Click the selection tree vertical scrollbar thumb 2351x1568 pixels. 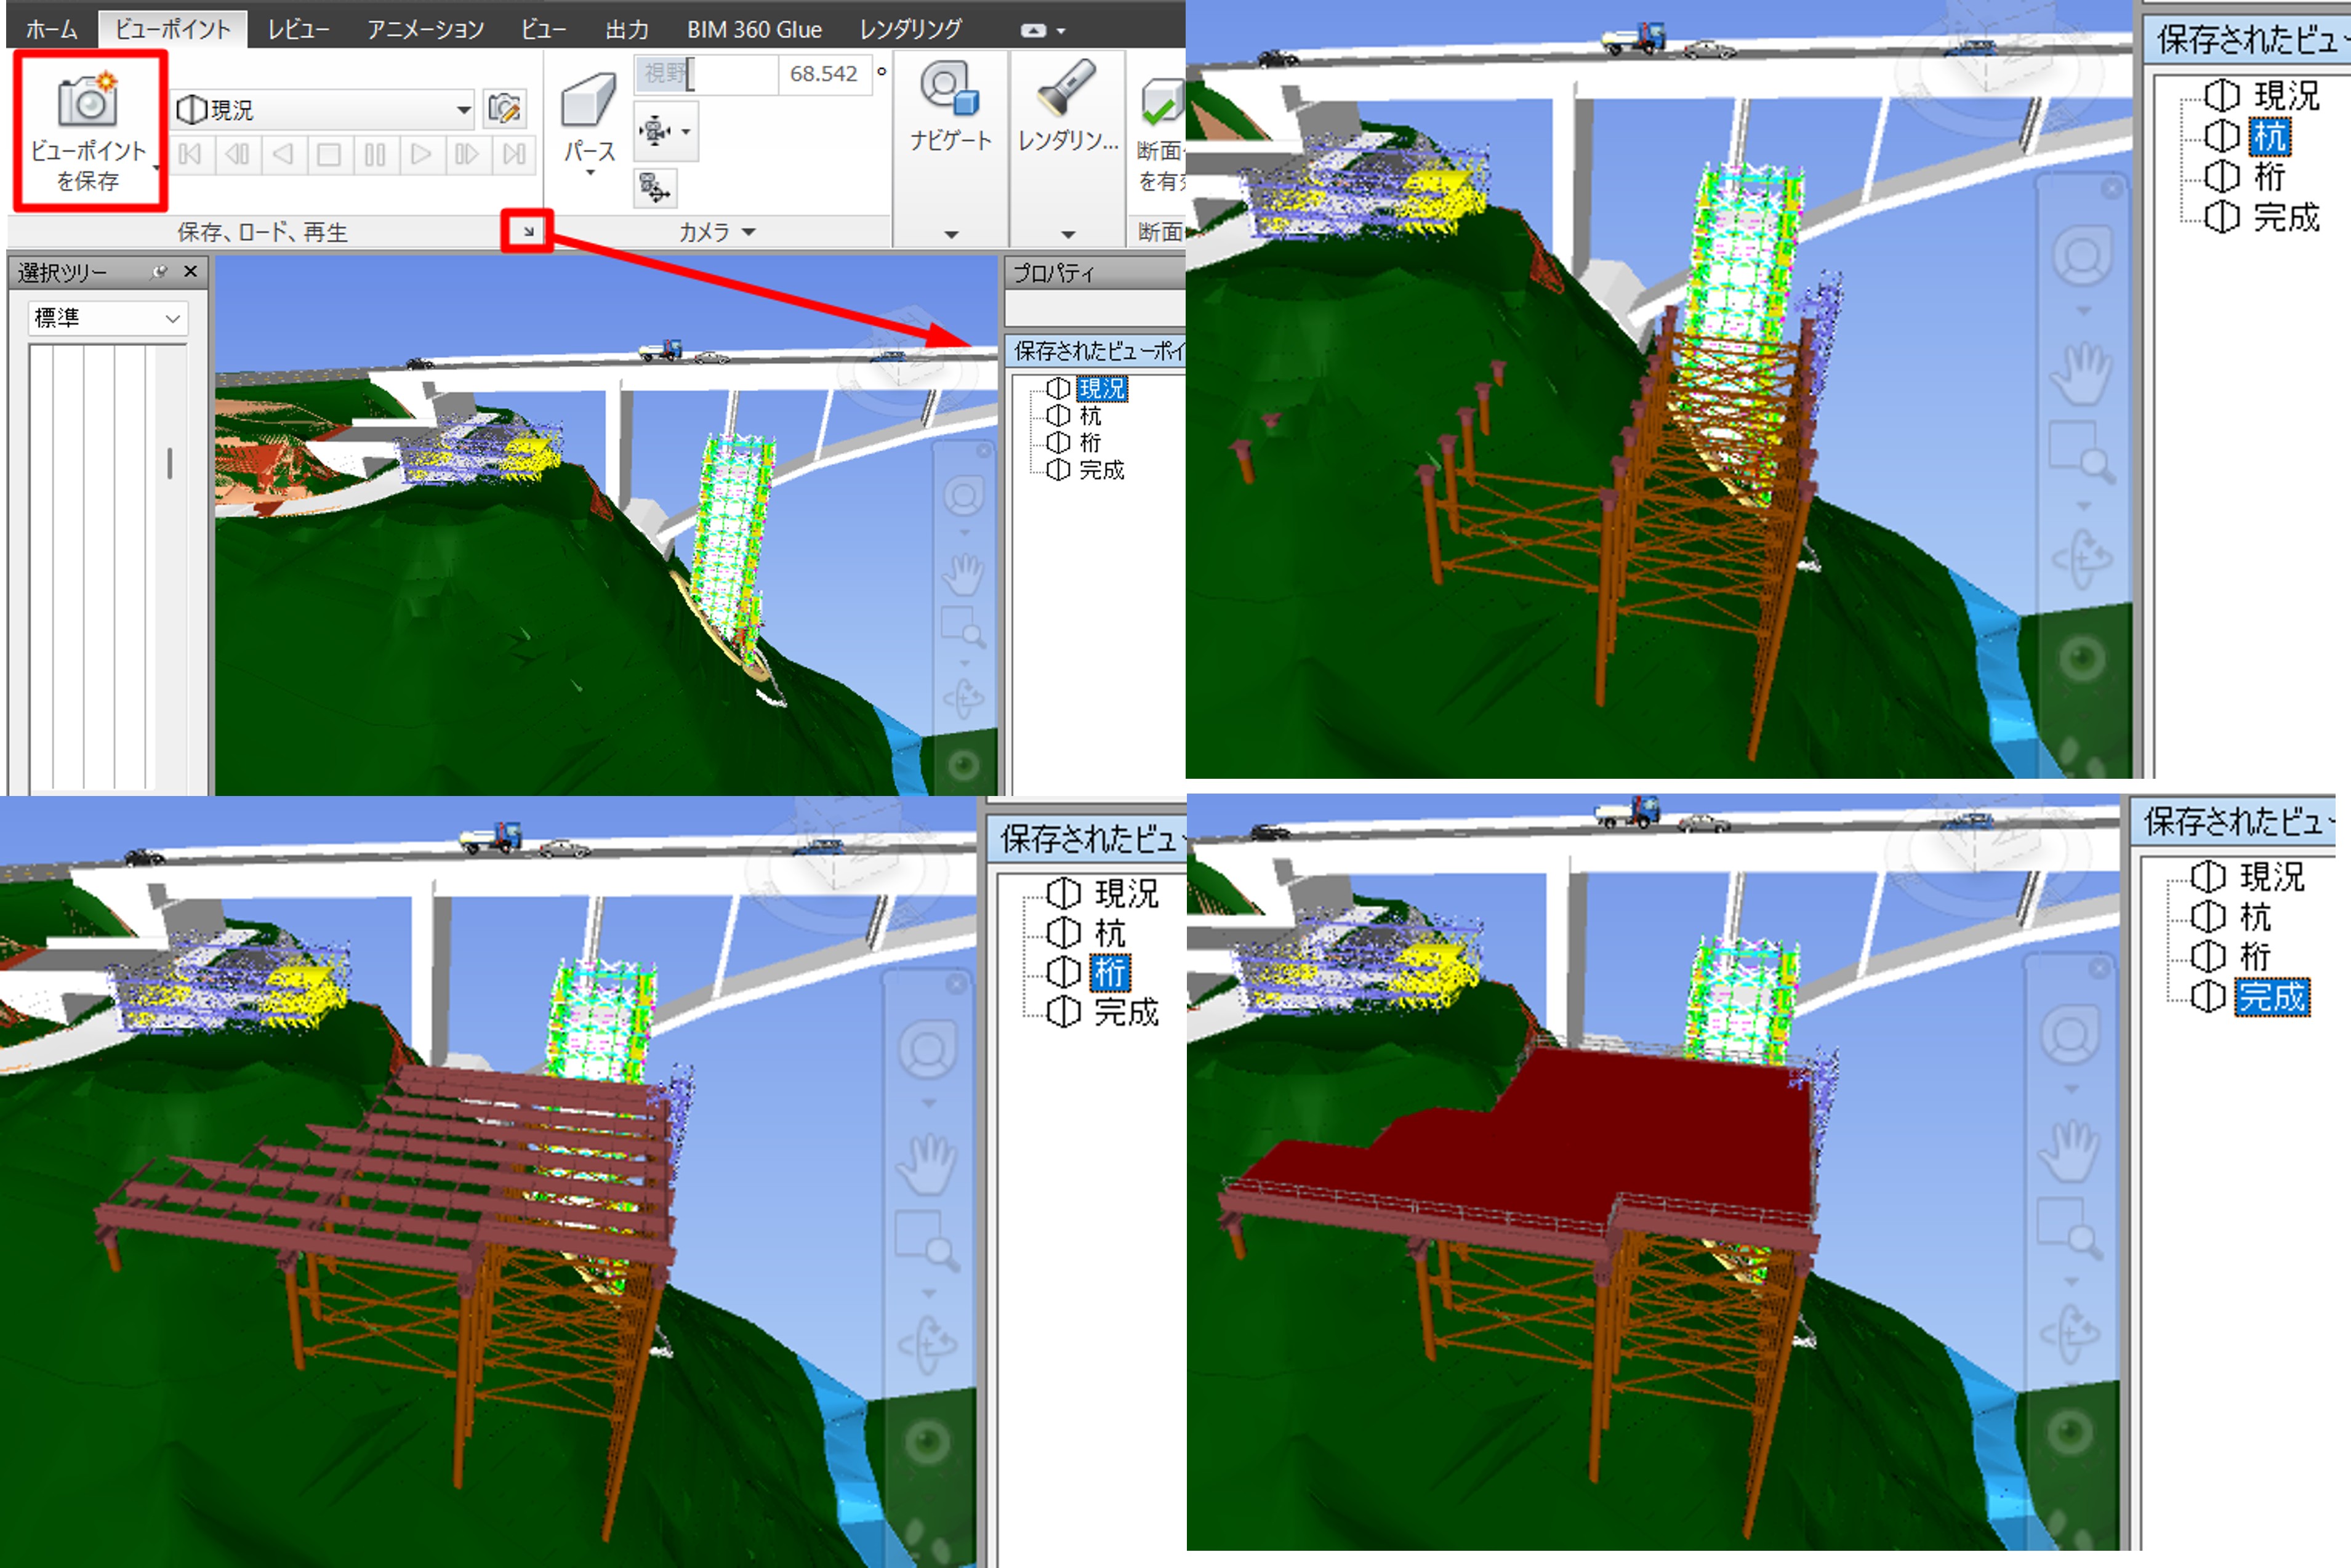click(170, 463)
